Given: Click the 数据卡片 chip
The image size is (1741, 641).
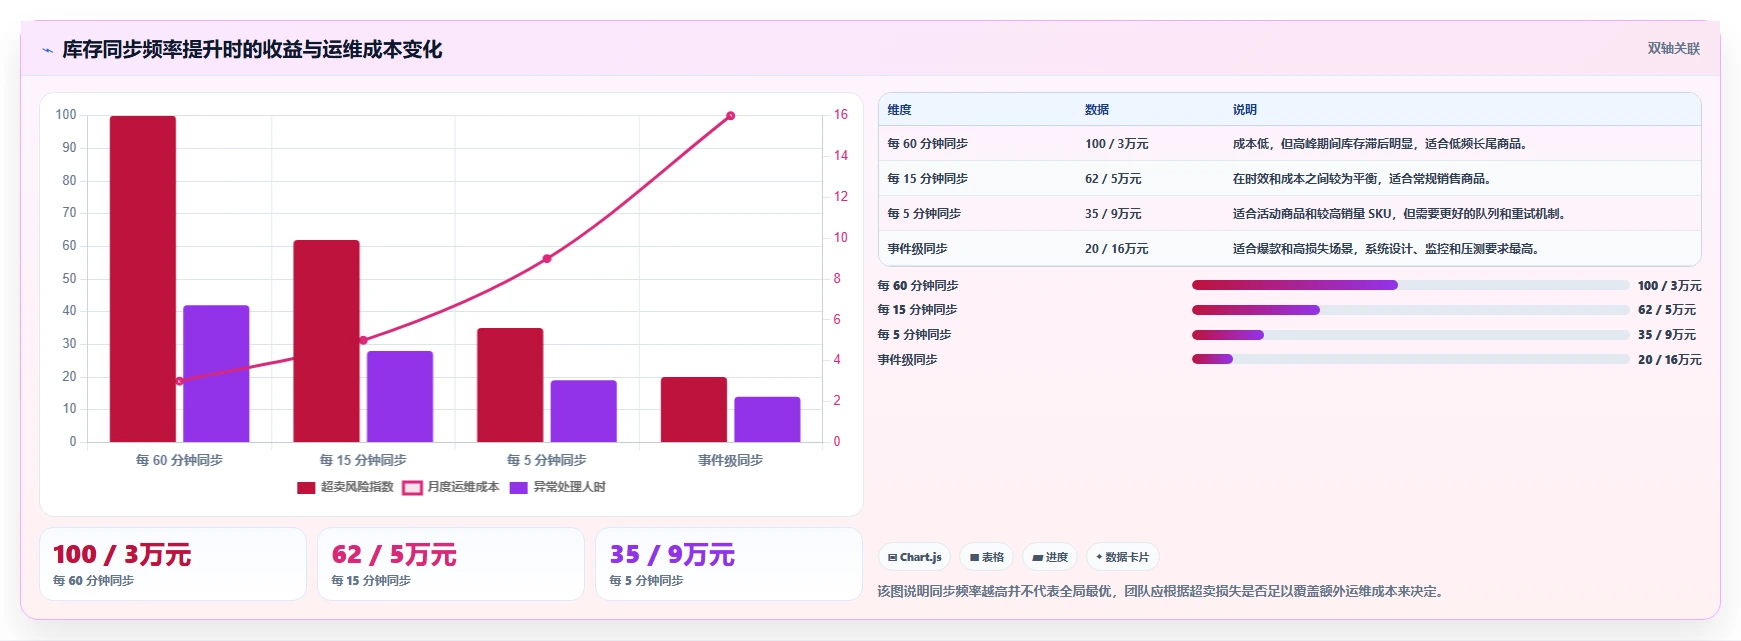Looking at the screenshot, I should point(1122,557).
